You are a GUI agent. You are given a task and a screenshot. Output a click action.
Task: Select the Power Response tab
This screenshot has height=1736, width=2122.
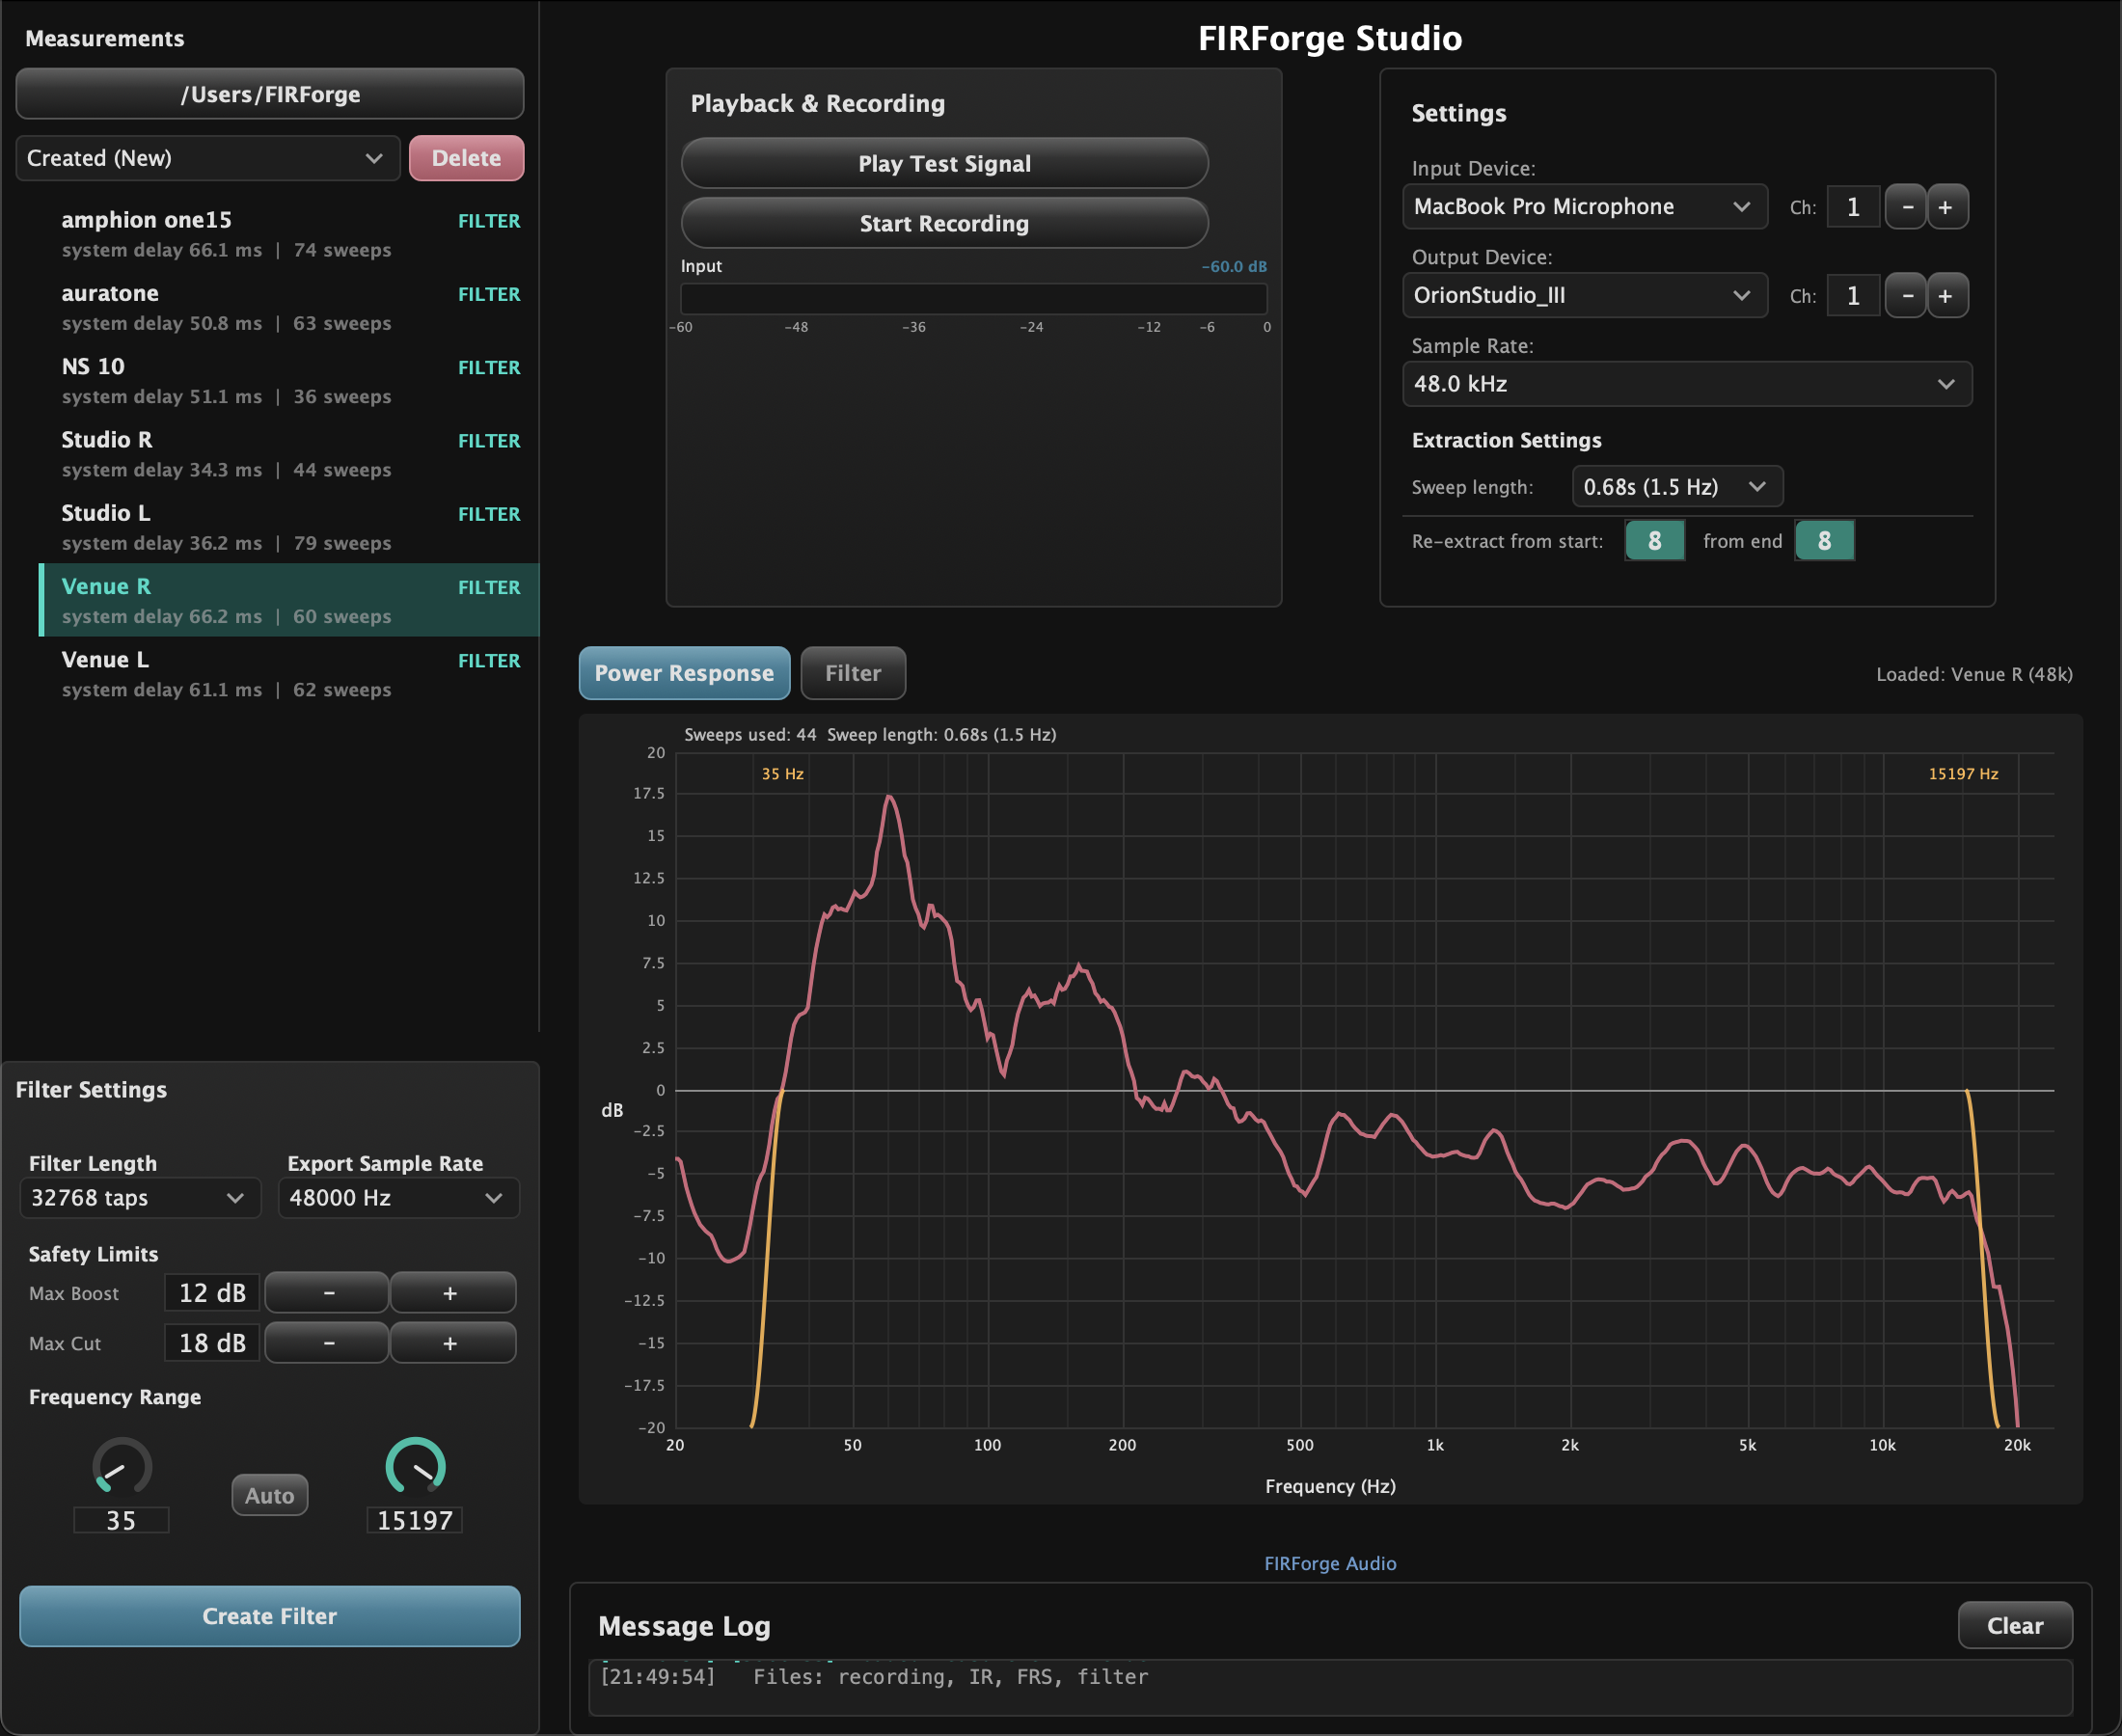tap(684, 673)
